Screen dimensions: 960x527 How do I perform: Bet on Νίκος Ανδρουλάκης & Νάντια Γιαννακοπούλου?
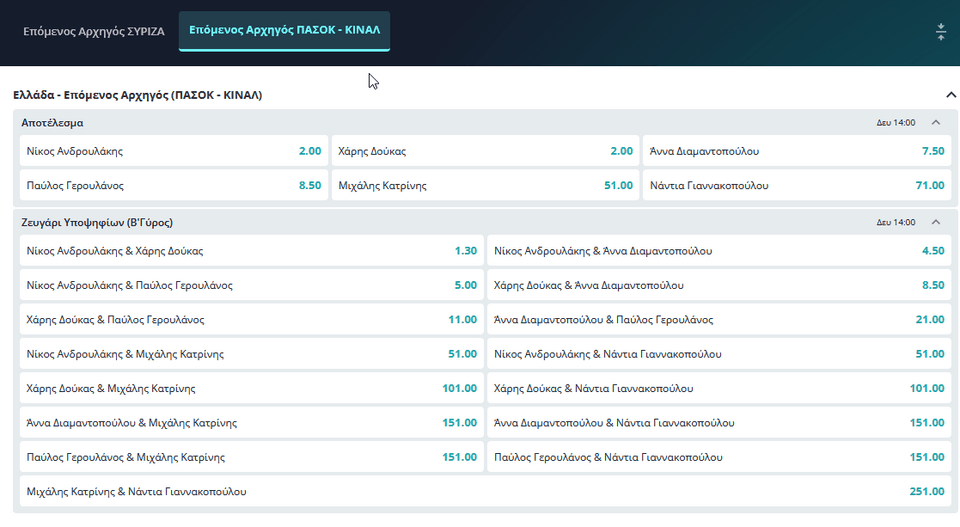click(719, 354)
